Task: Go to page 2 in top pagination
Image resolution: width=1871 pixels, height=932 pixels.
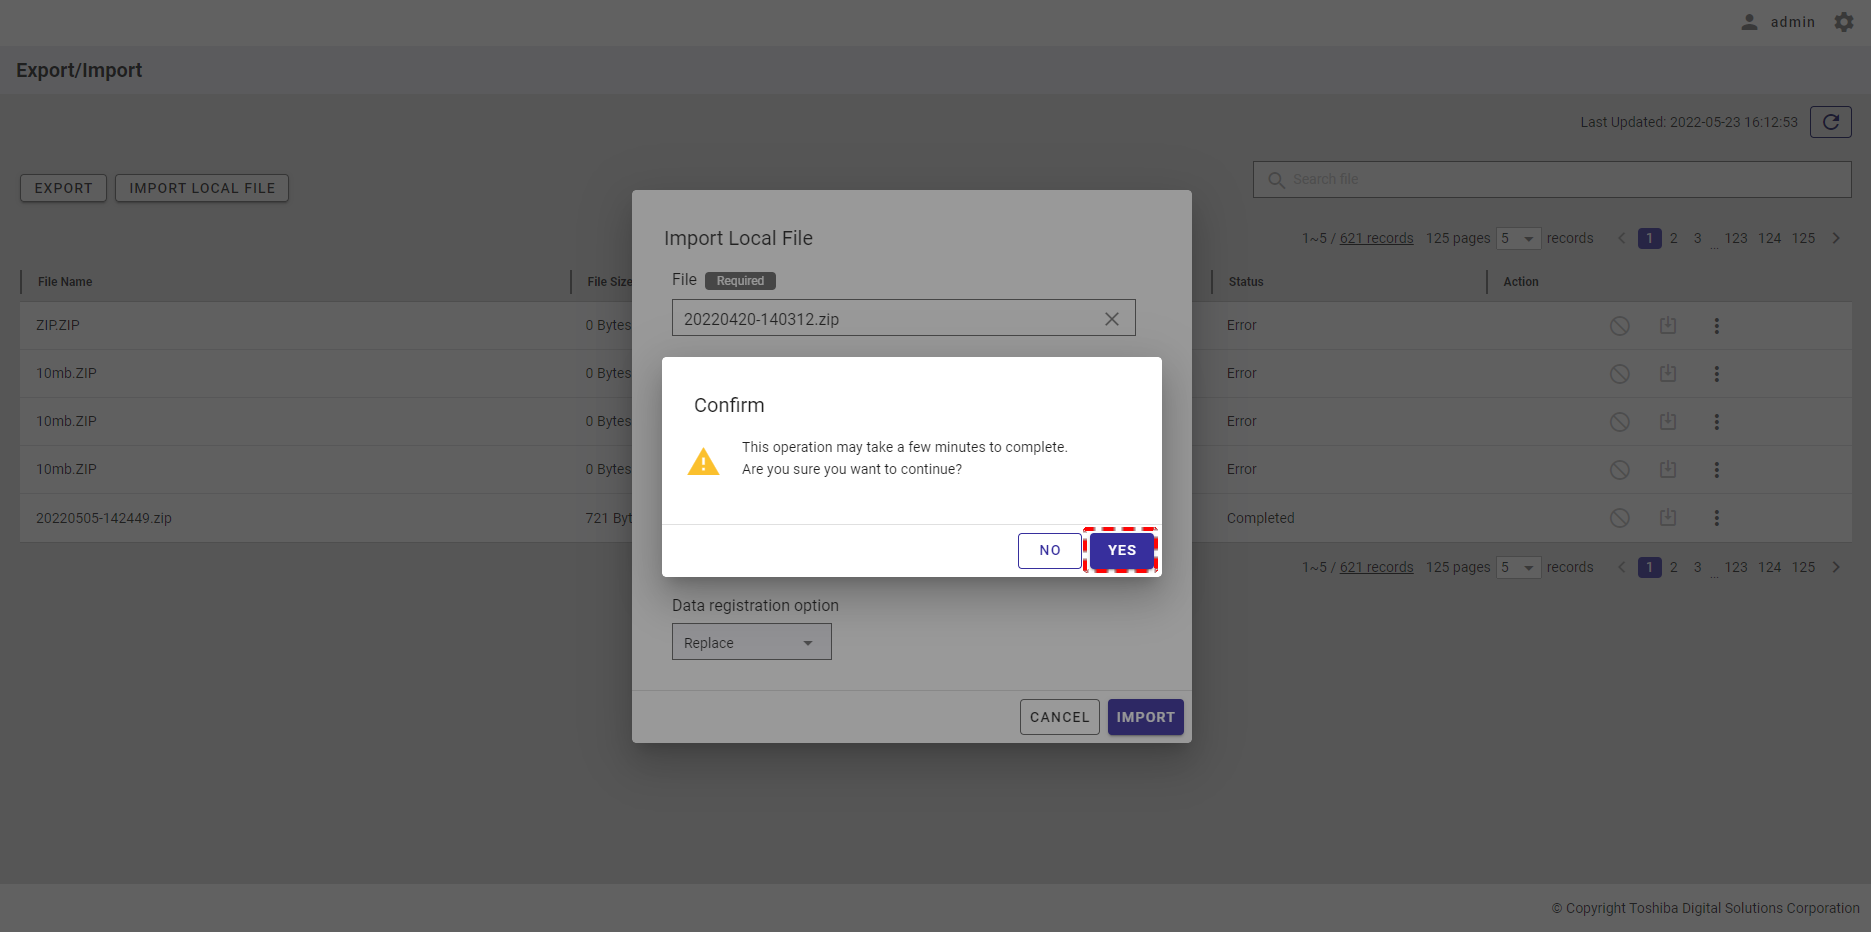Action: coord(1673,239)
